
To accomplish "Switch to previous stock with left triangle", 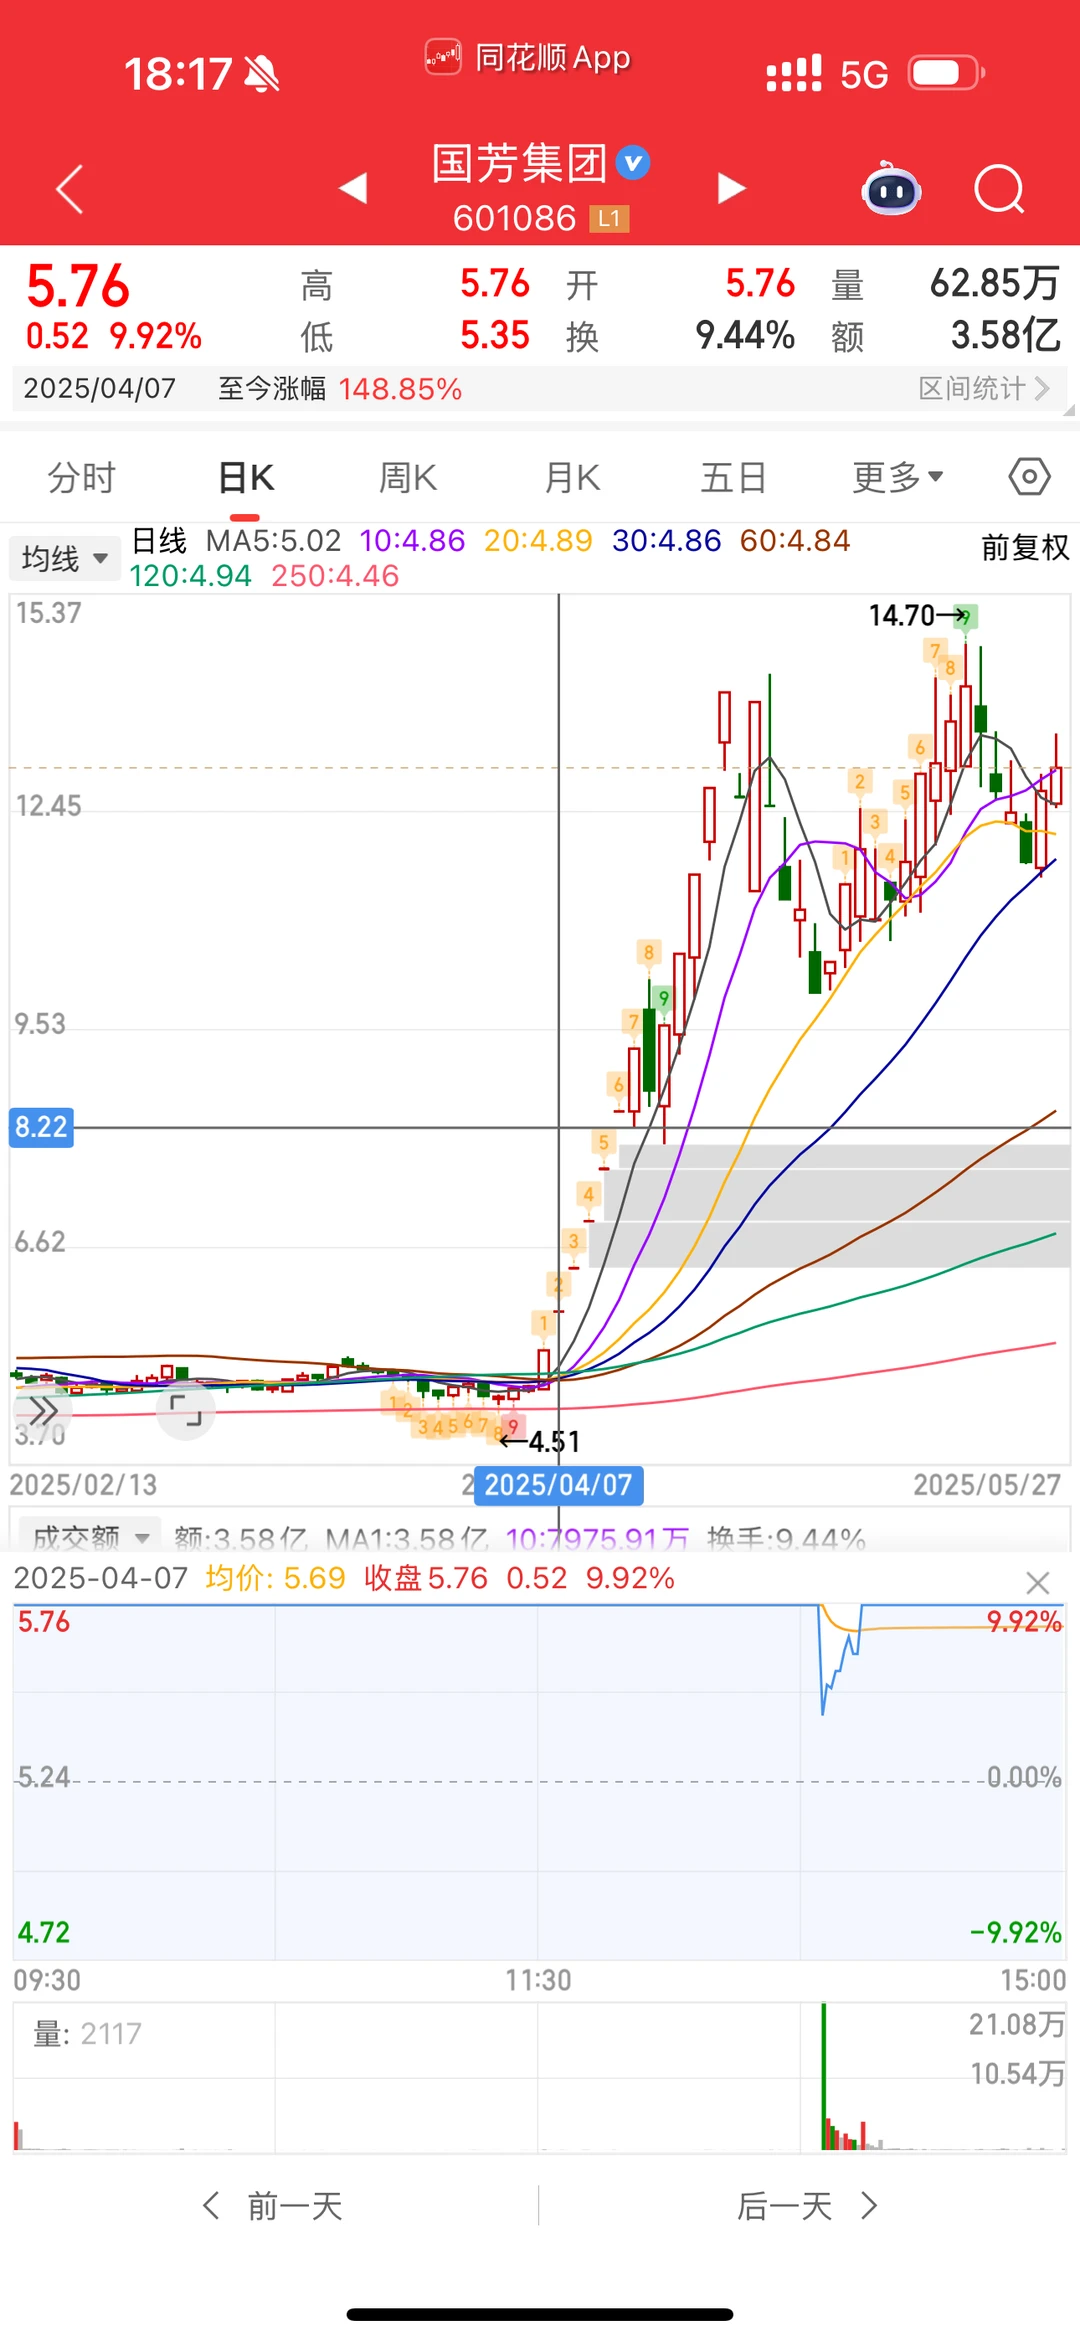I will (x=353, y=187).
